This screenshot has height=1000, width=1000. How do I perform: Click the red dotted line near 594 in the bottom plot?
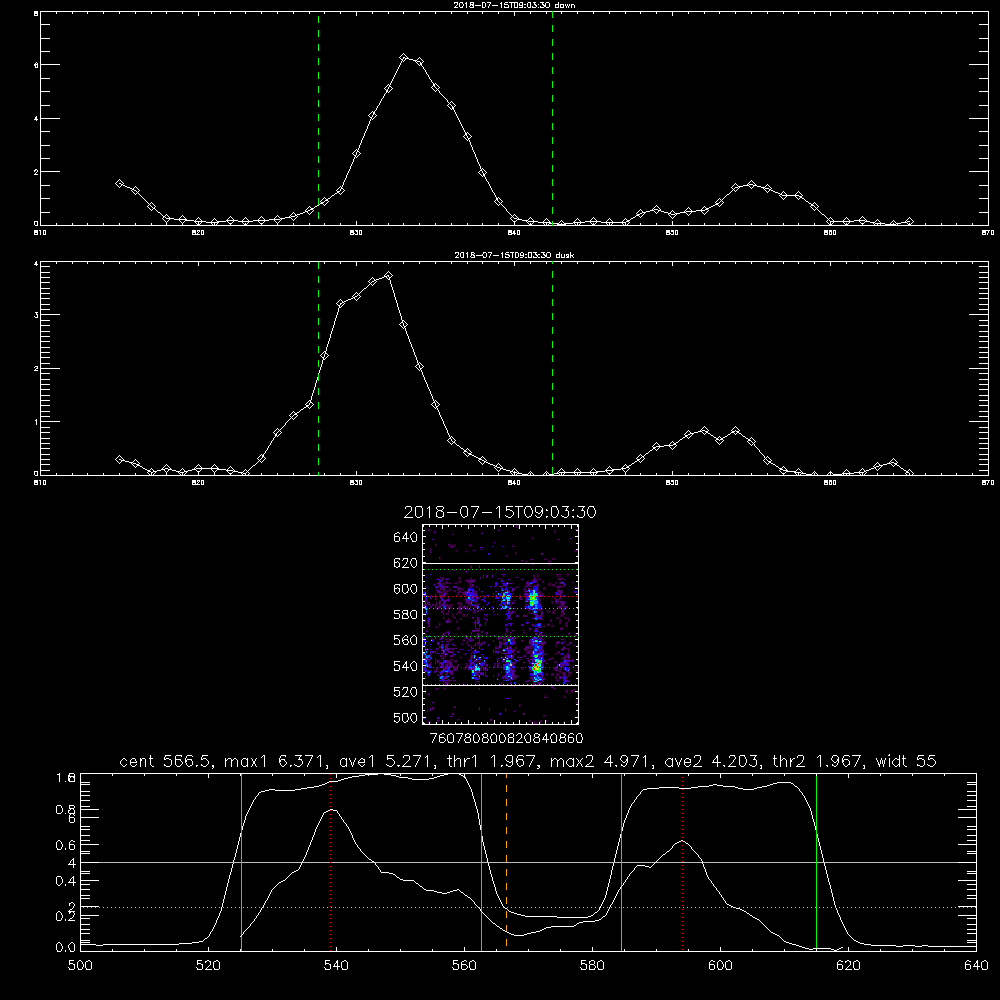click(682, 861)
